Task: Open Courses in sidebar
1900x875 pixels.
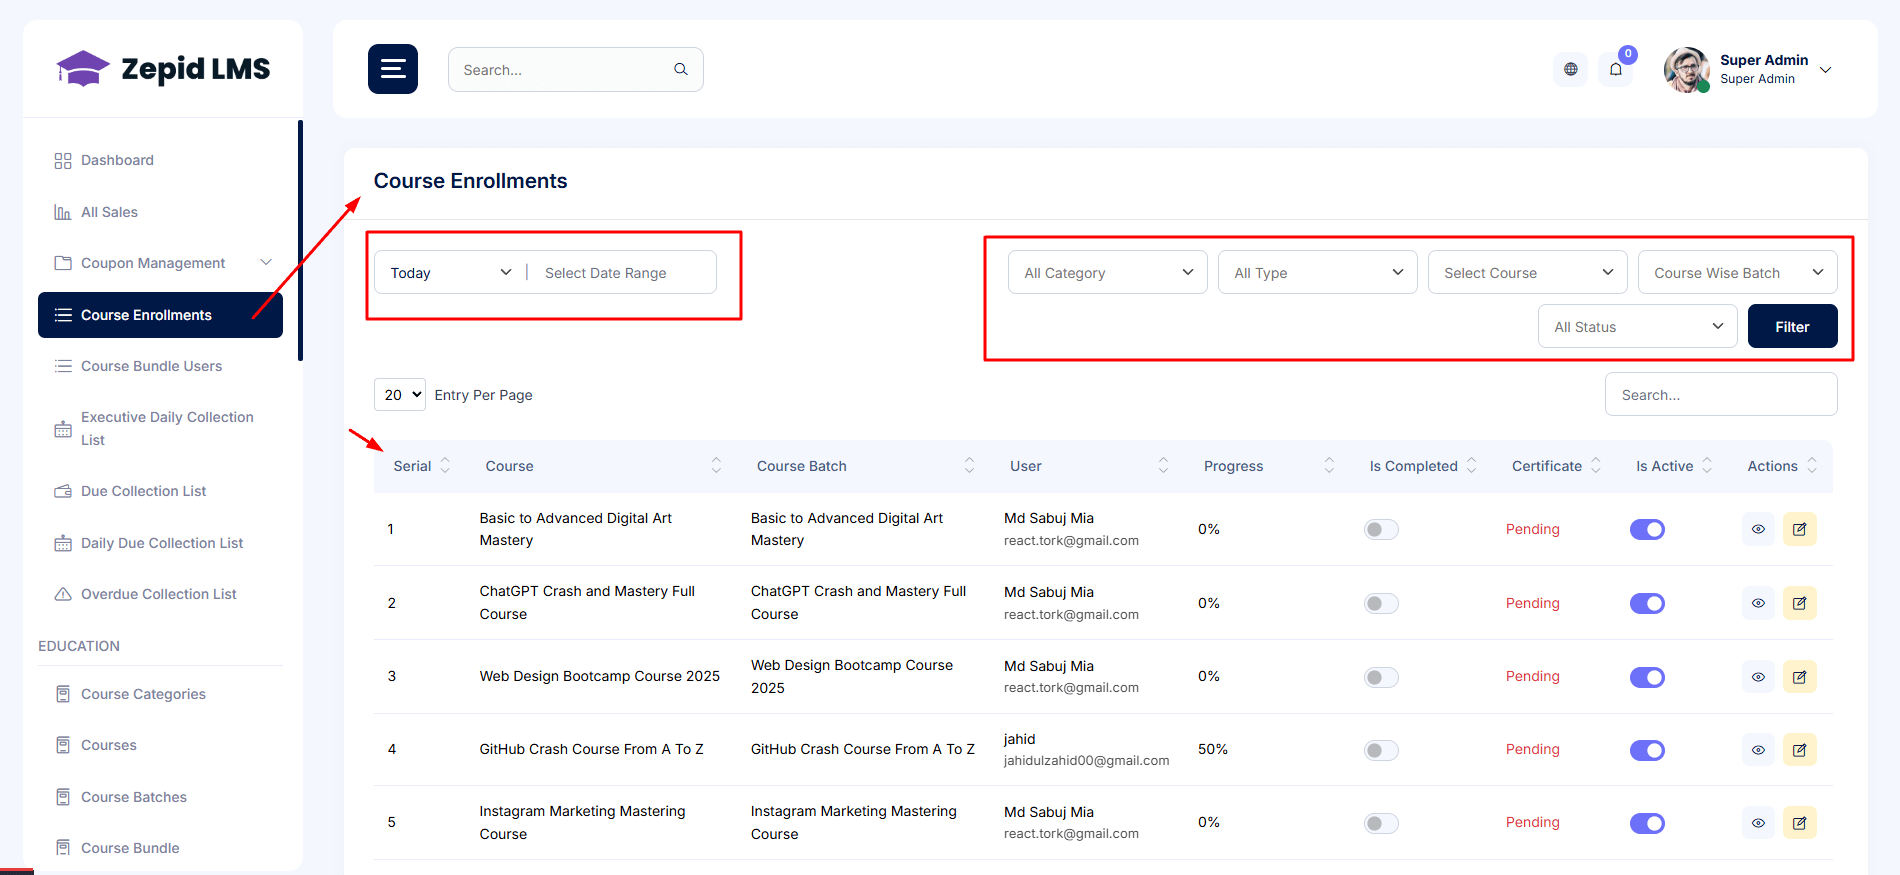Action: 160,745
